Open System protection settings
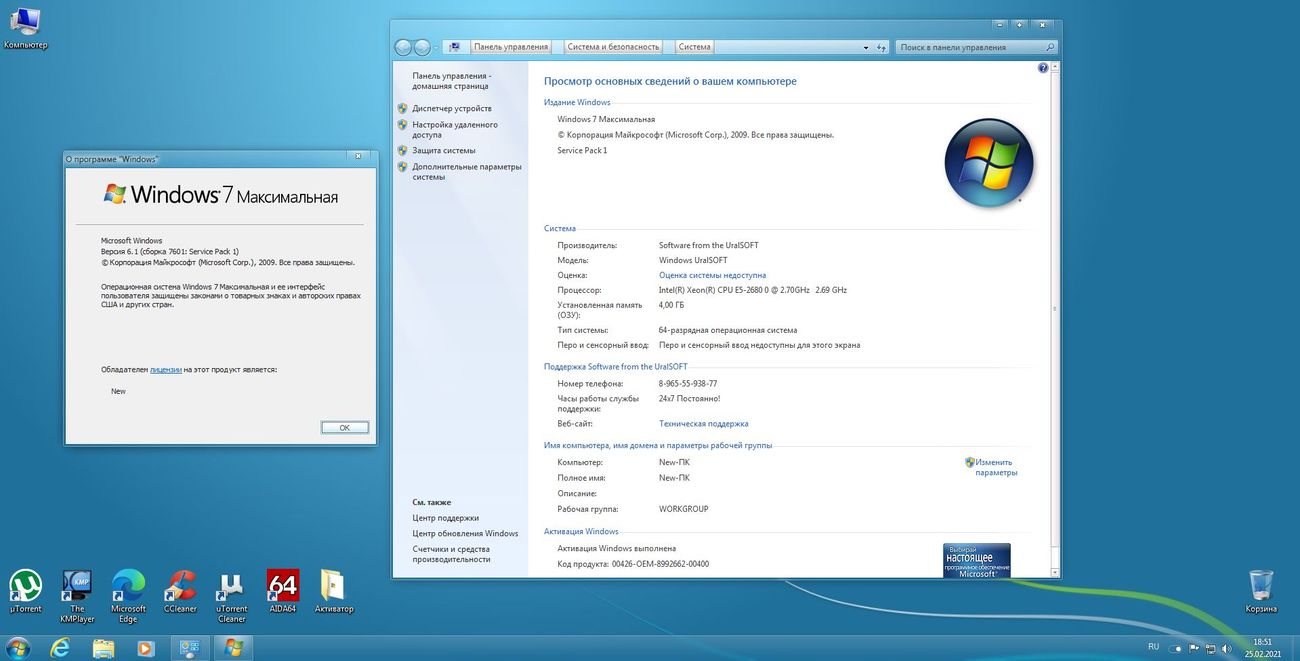1300x661 pixels. (x=442, y=150)
